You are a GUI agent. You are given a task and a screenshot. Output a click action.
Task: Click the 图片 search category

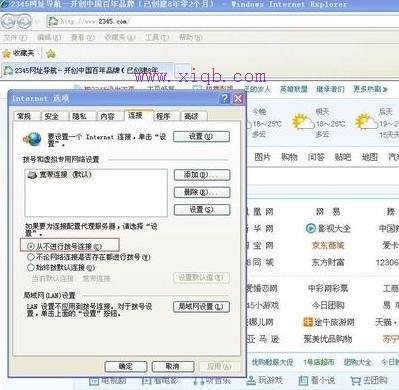[262, 157]
